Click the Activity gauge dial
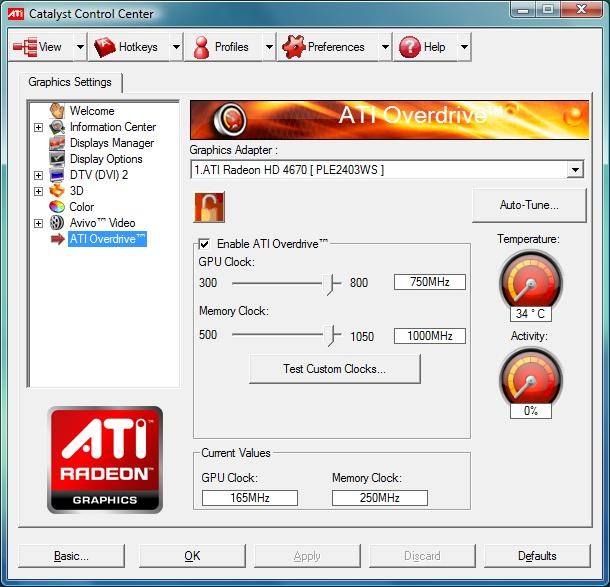The height and width of the screenshot is (587, 610). [x=531, y=378]
